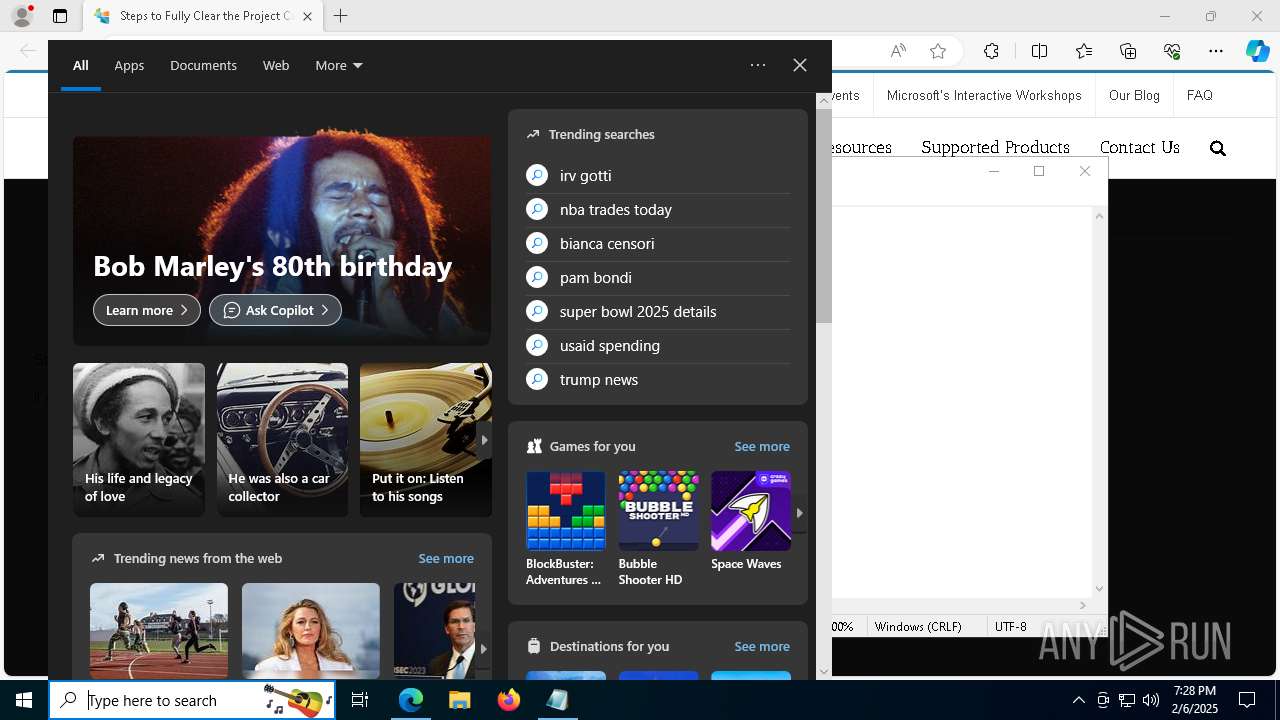This screenshot has width=1280, height=720.
Task: Open File Explorer from the taskbar
Action: pos(459,700)
